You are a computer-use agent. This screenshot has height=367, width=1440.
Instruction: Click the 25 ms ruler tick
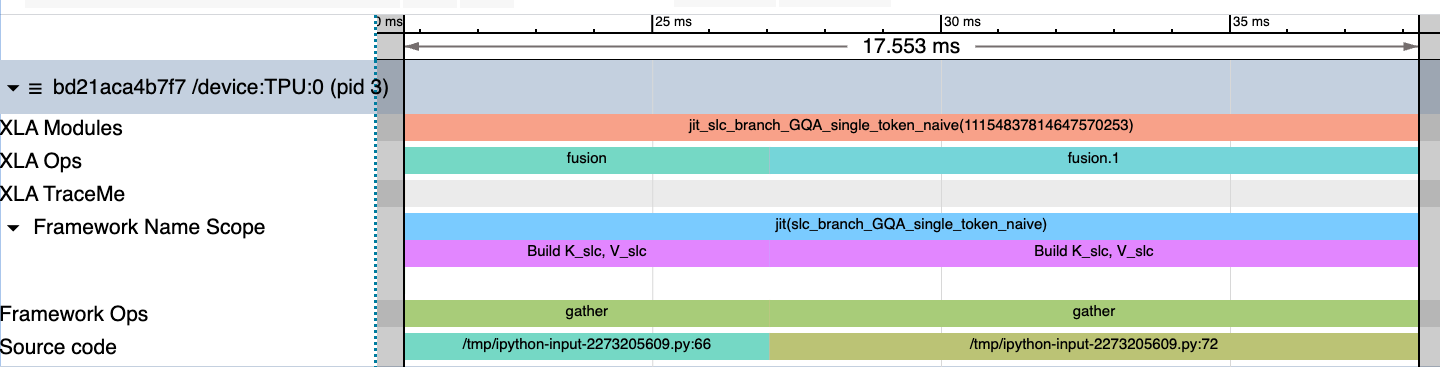pyautogui.click(x=673, y=21)
